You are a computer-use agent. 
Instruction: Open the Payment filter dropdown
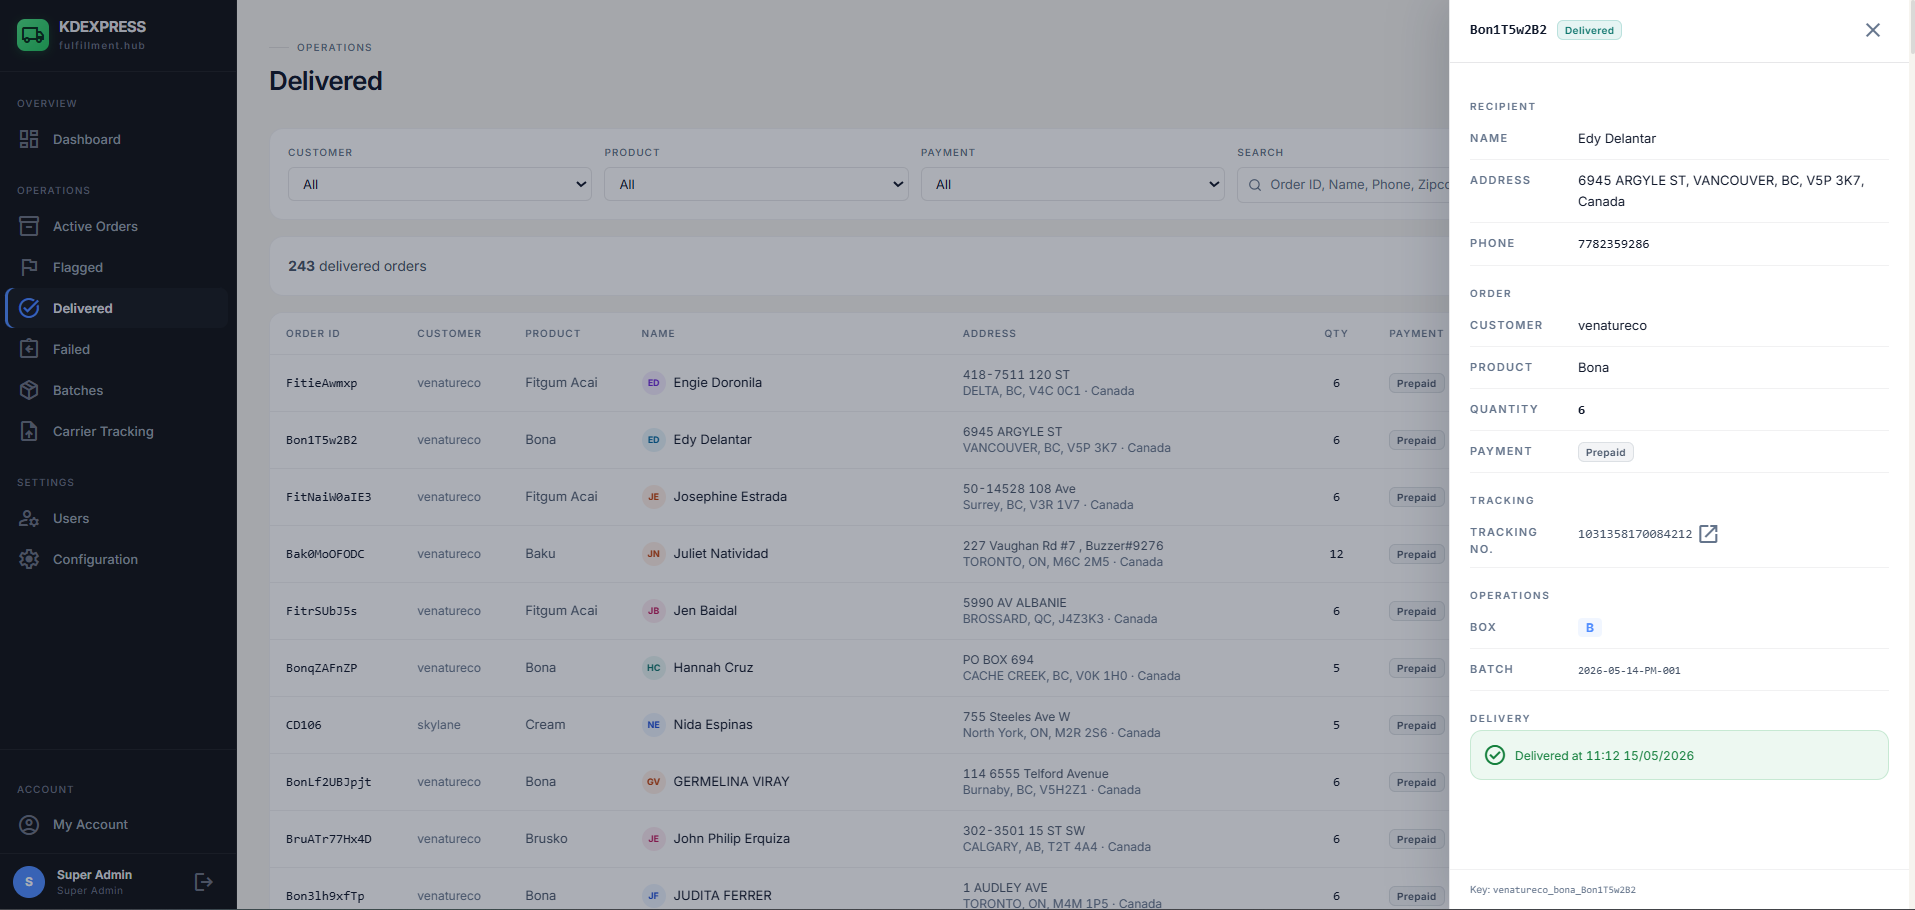(x=1072, y=184)
